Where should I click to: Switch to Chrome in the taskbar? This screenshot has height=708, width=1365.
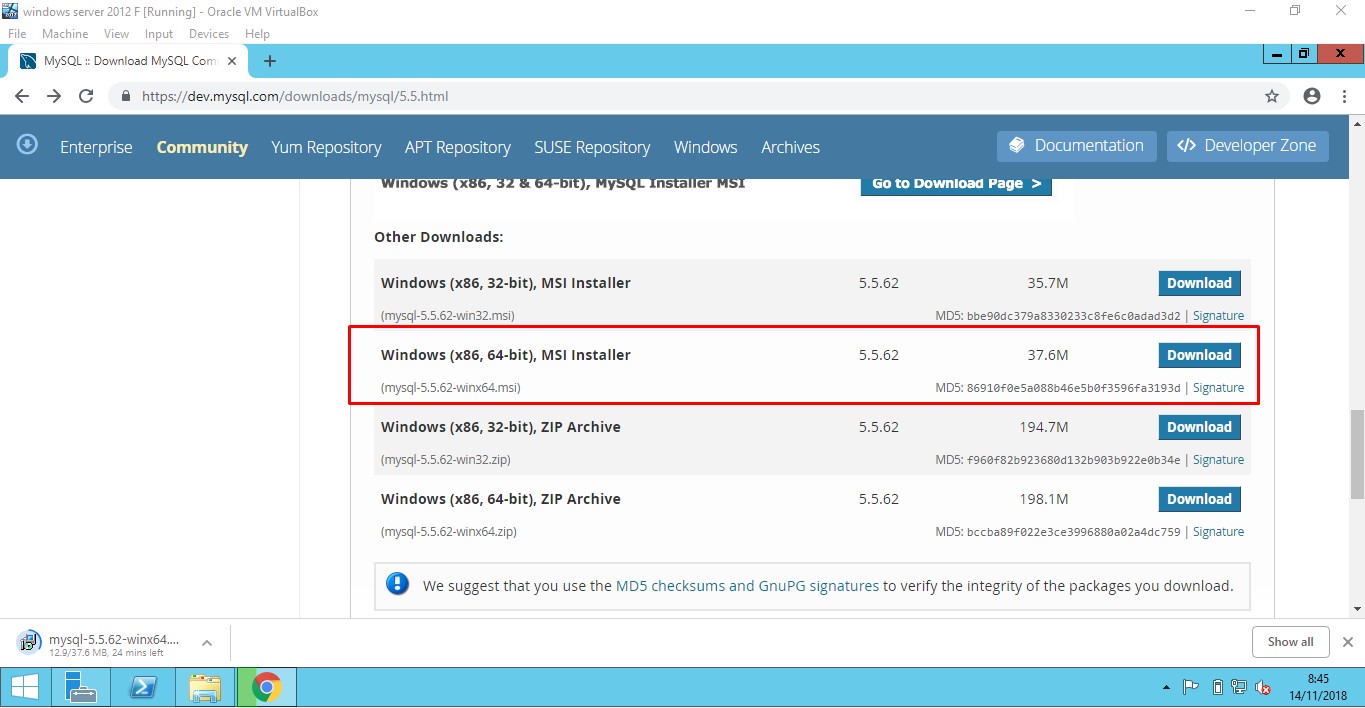tap(266, 688)
